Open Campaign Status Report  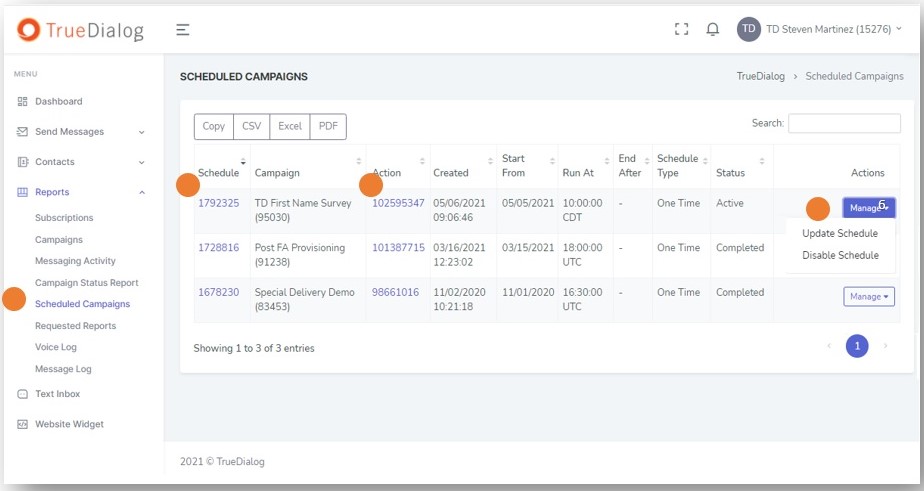[87, 282]
